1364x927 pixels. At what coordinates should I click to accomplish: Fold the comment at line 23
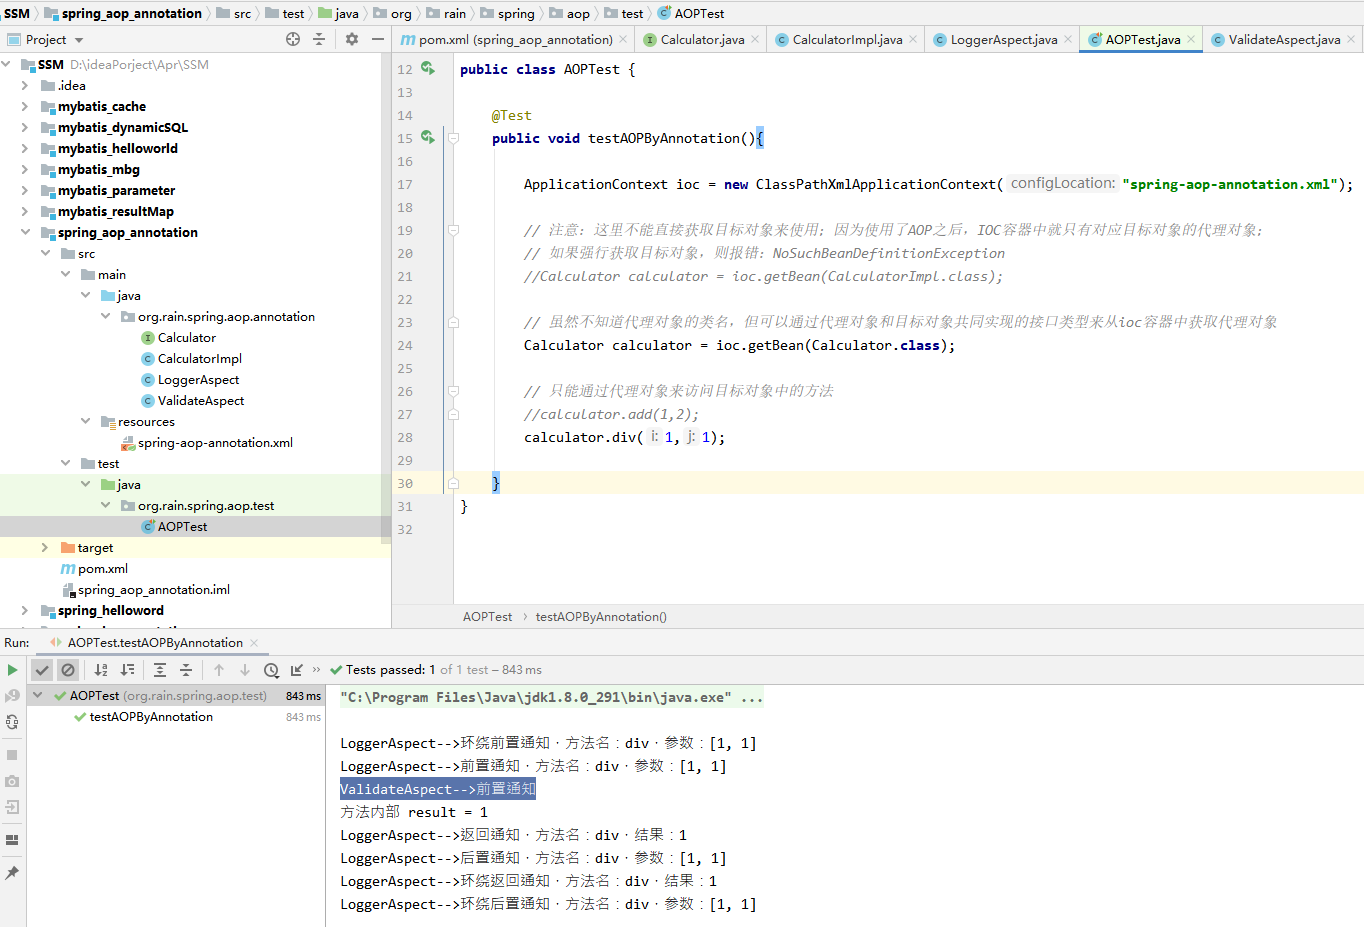(453, 322)
